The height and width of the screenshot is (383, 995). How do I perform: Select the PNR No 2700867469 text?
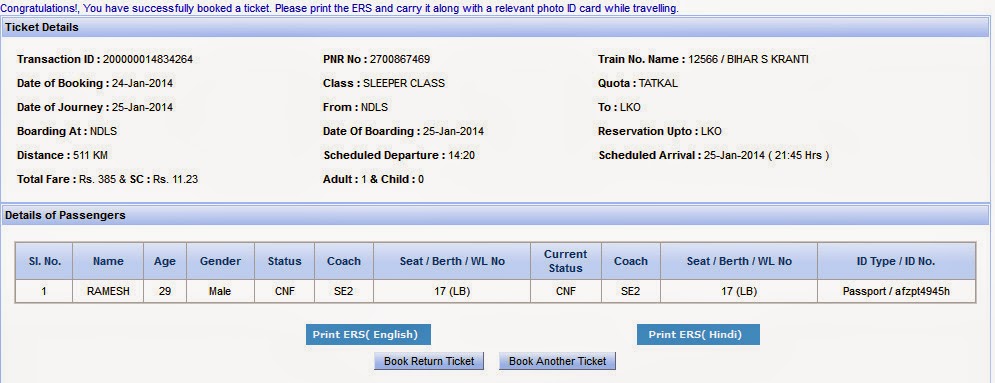click(x=376, y=60)
